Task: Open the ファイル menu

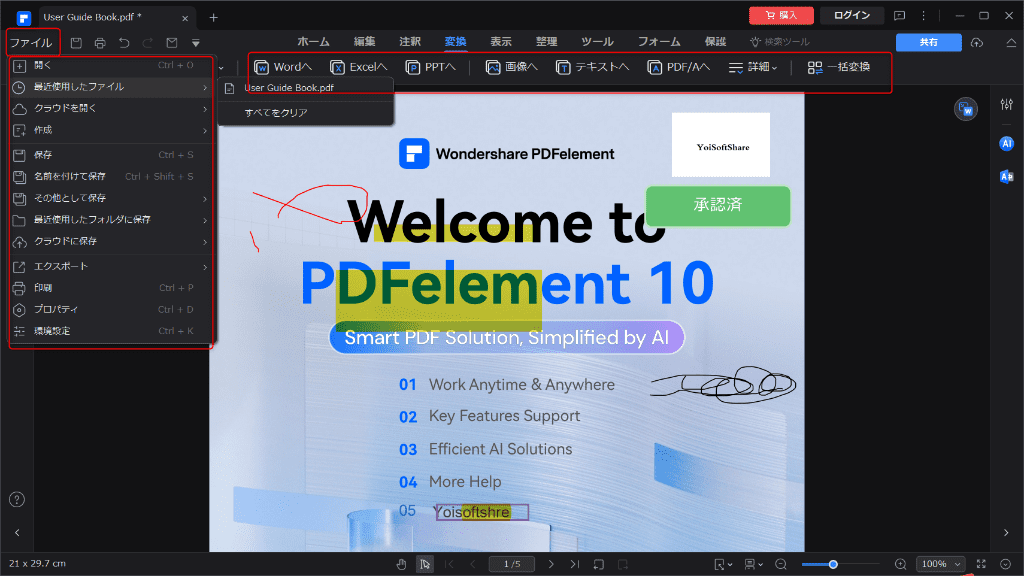Action: pos(31,43)
